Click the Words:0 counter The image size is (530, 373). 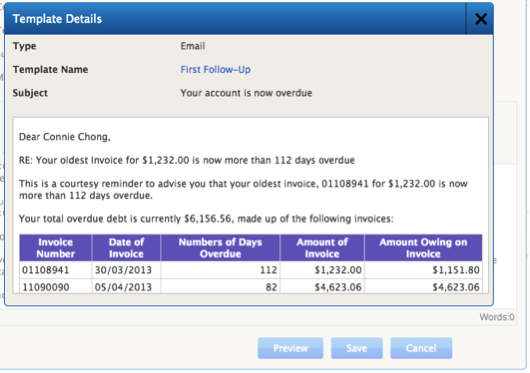pos(497,317)
